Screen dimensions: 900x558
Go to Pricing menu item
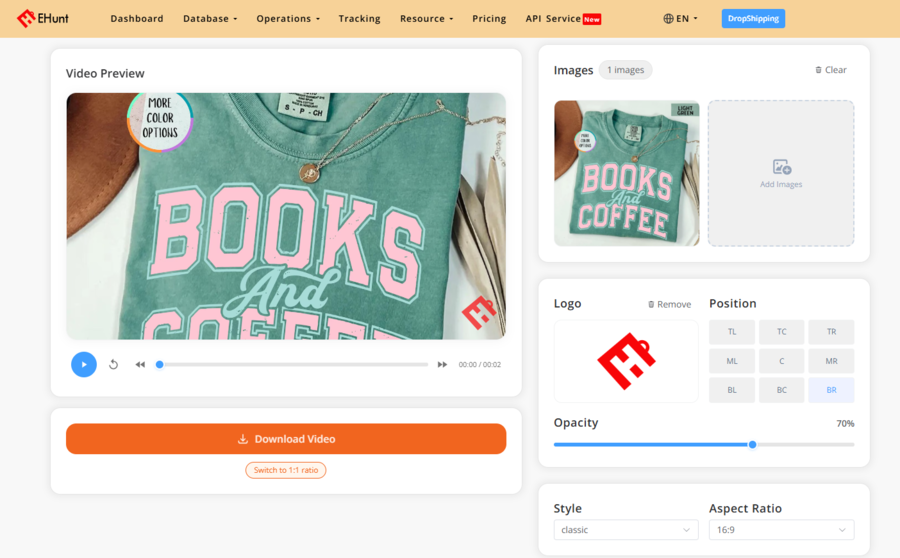pyautogui.click(x=489, y=18)
